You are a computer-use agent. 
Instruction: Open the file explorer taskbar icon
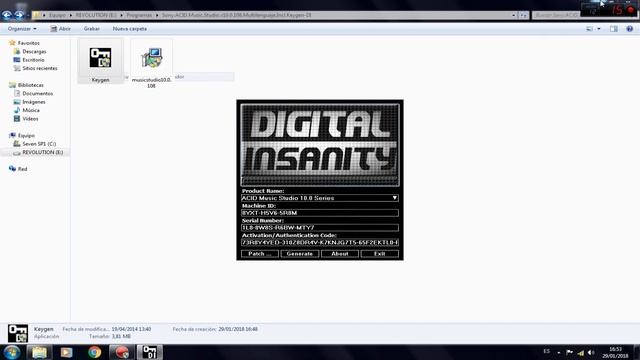pos(39,352)
